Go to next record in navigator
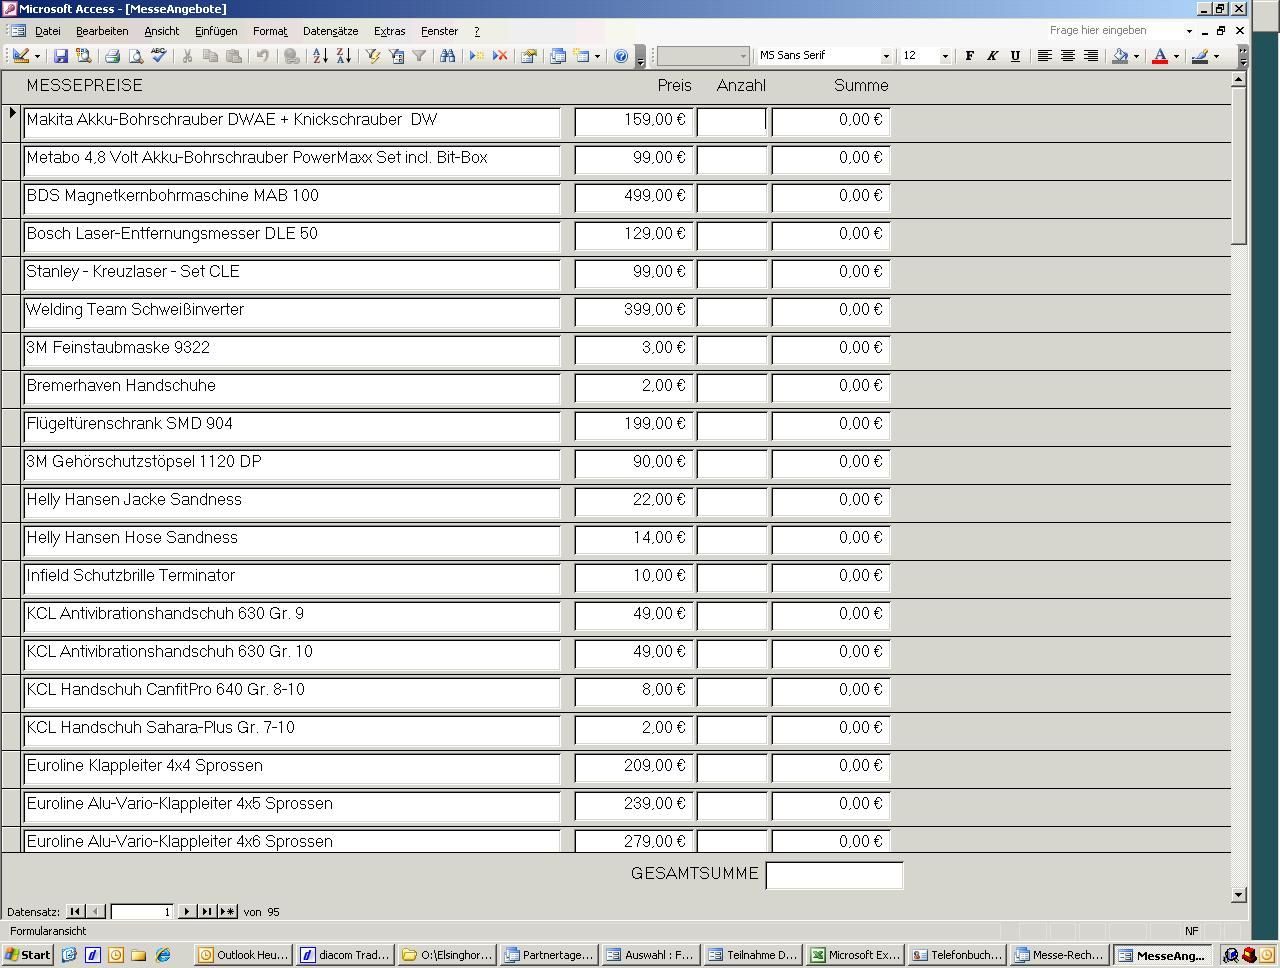 pyautogui.click(x=186, y=911)
